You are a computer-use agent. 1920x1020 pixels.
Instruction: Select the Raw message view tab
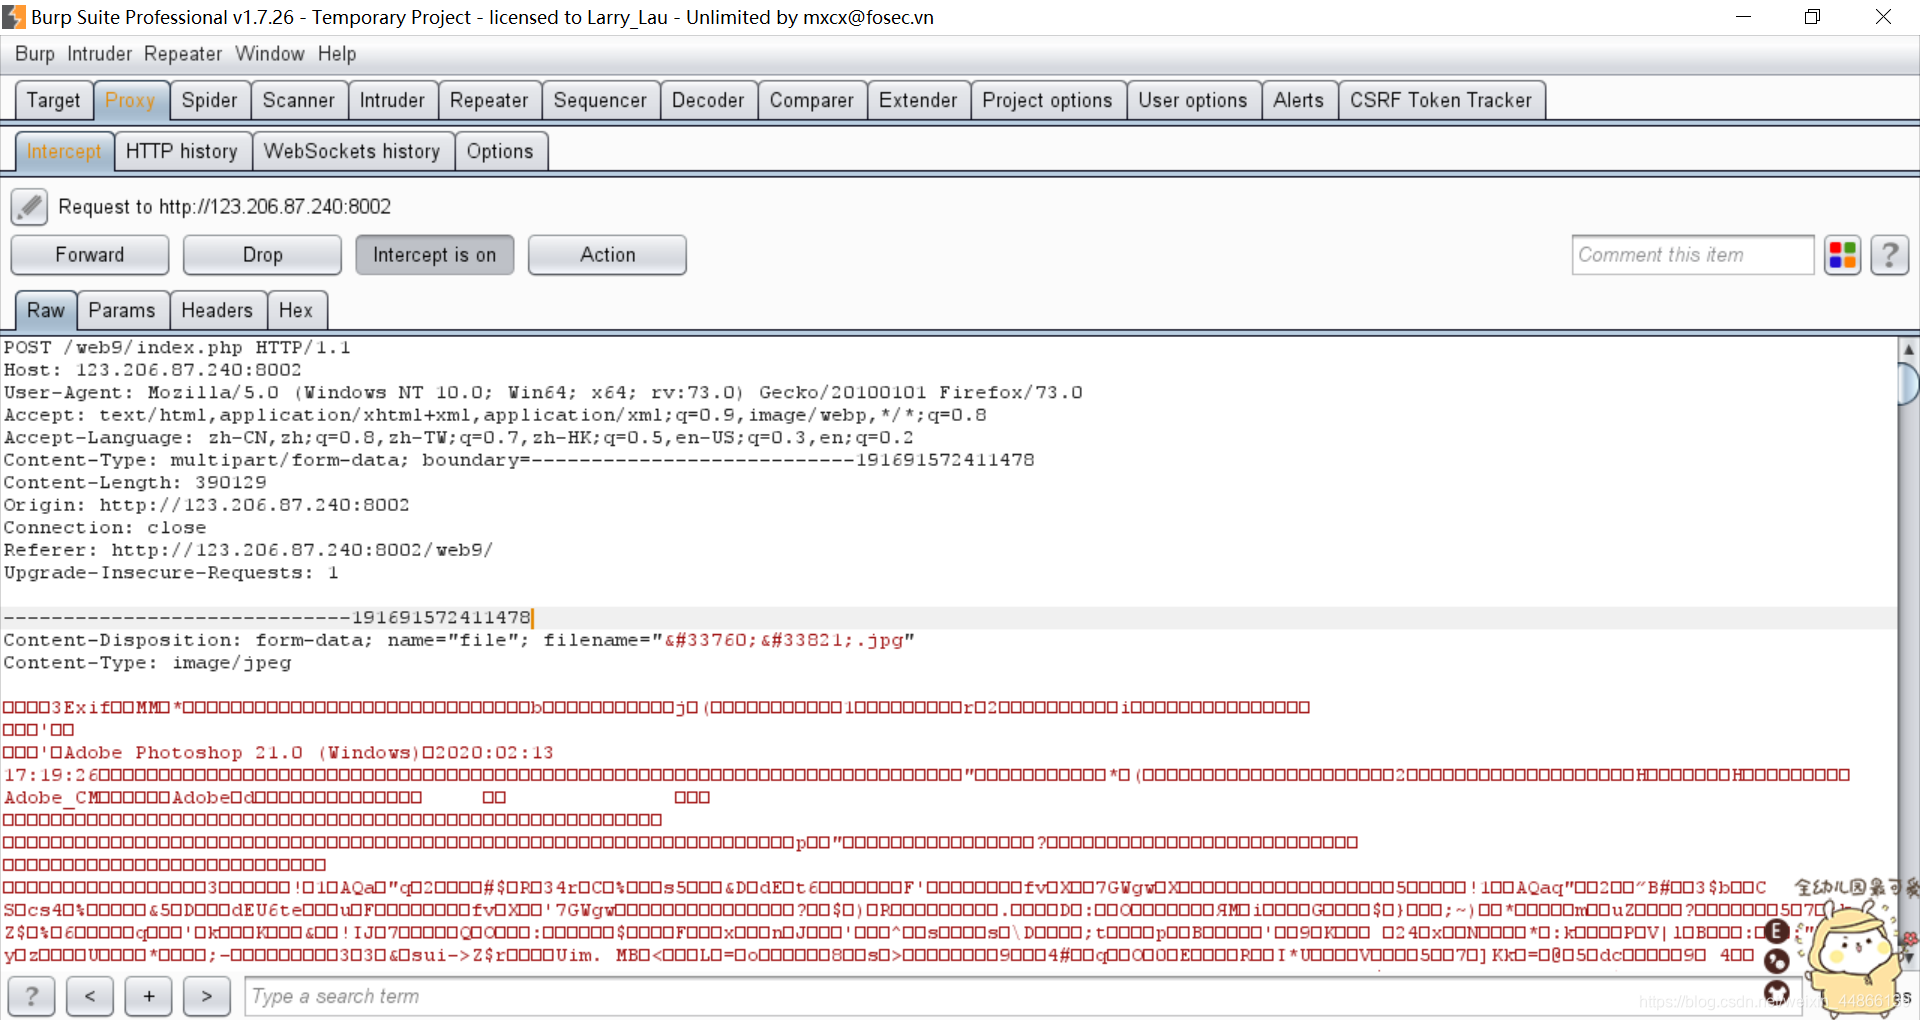pos(46,310)
